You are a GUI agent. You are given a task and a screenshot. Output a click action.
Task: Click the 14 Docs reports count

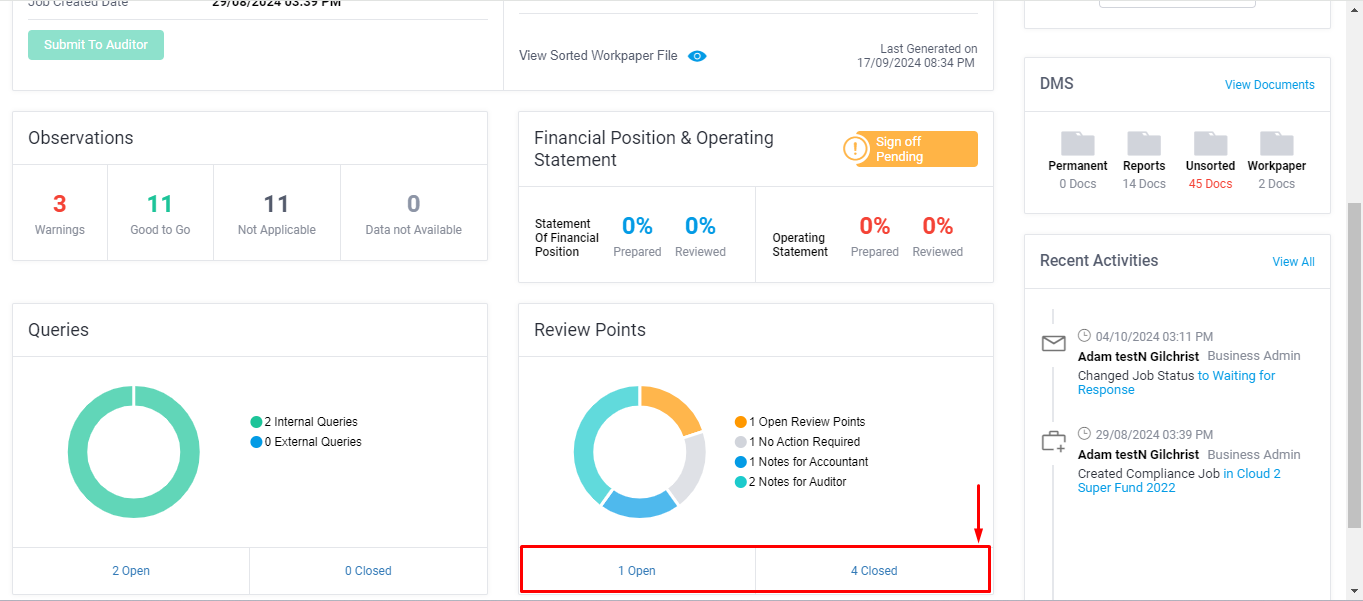pos(1144,184)
